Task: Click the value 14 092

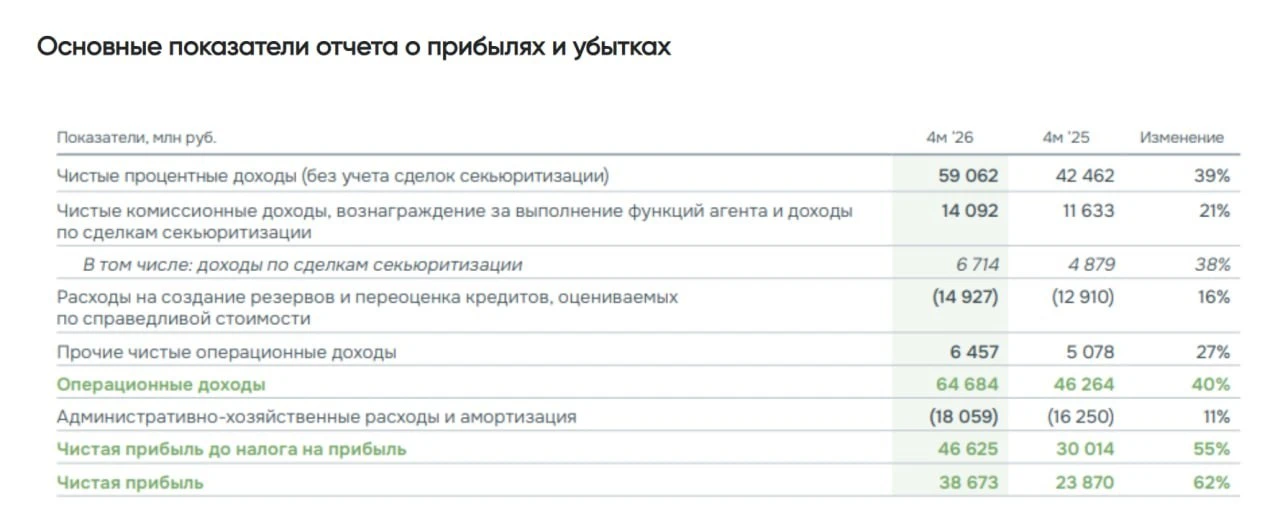Action: point(968,211)
